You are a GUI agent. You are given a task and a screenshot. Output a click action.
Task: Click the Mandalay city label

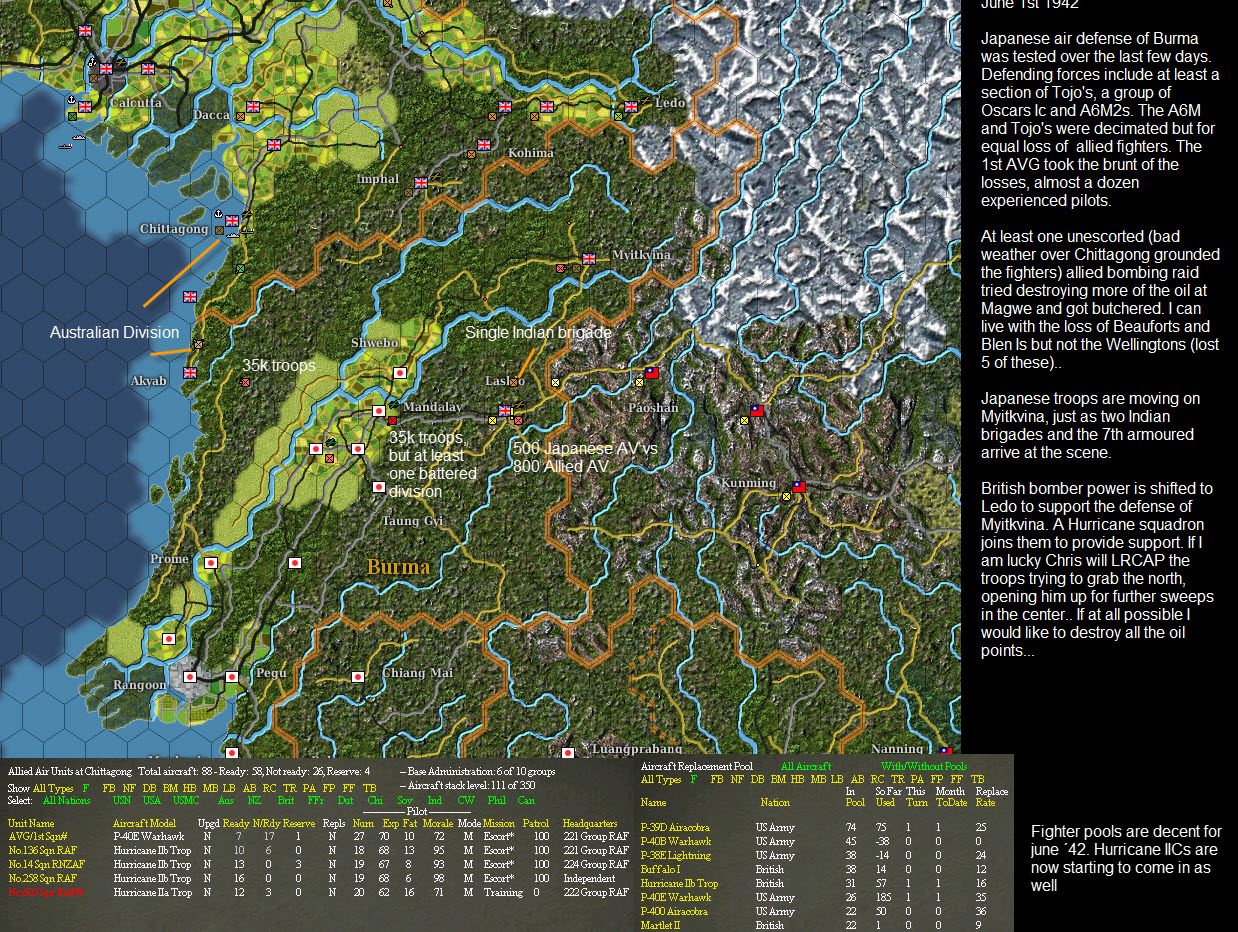434,407
